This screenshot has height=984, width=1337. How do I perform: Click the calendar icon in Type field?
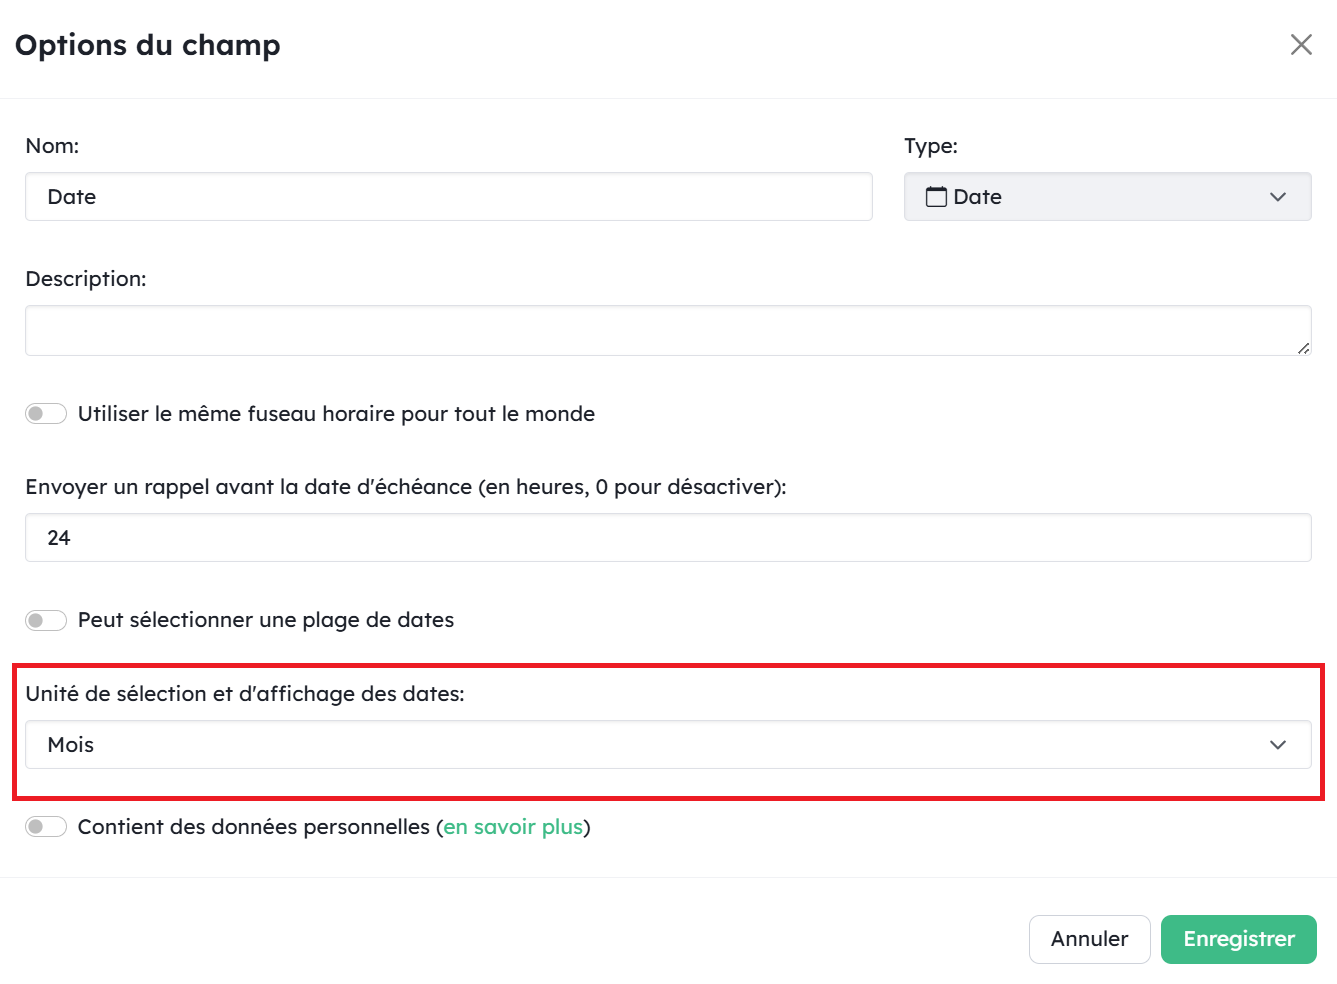click(936, 197)
